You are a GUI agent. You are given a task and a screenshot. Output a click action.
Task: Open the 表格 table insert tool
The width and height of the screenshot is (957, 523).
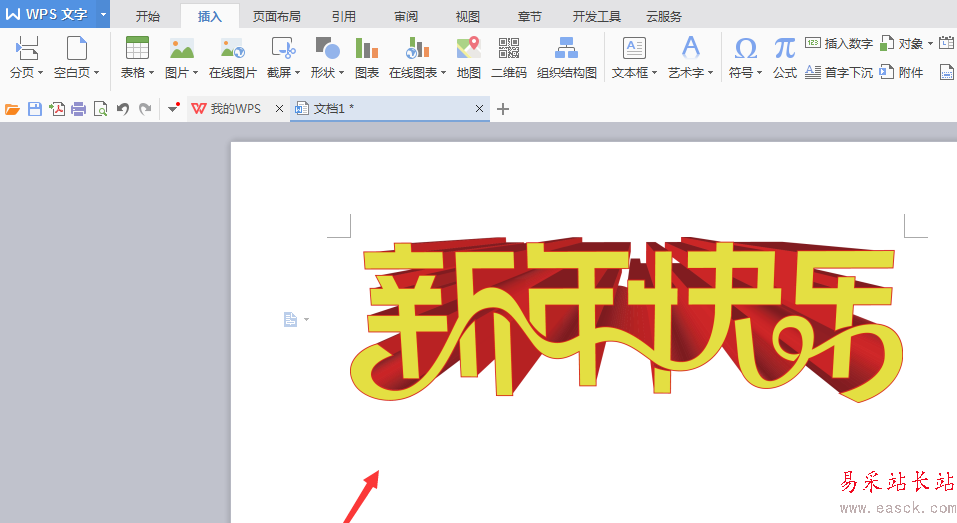[x=137, y=48]
